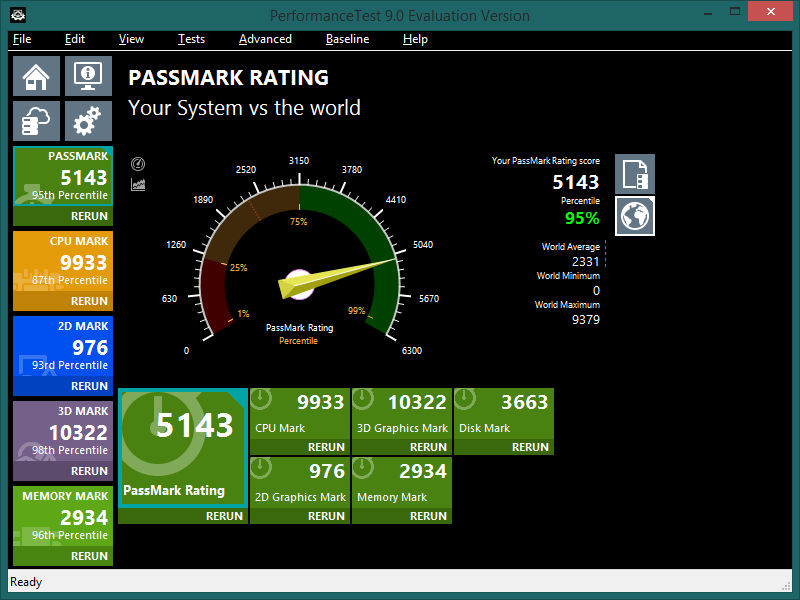Open the 2D Graphics Mark tile

point(300,483)
